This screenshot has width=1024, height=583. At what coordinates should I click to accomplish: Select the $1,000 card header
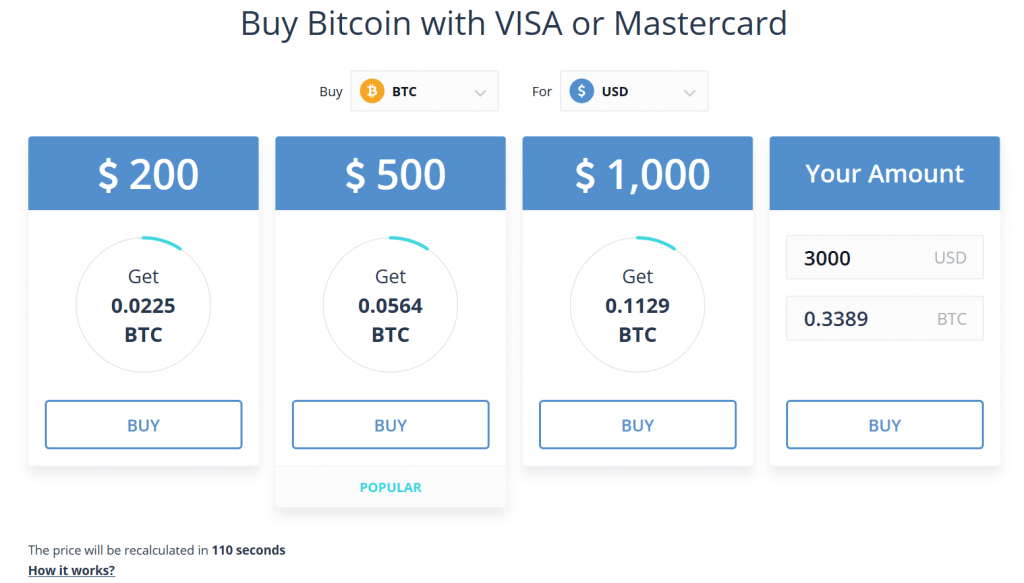click(637, 173)
